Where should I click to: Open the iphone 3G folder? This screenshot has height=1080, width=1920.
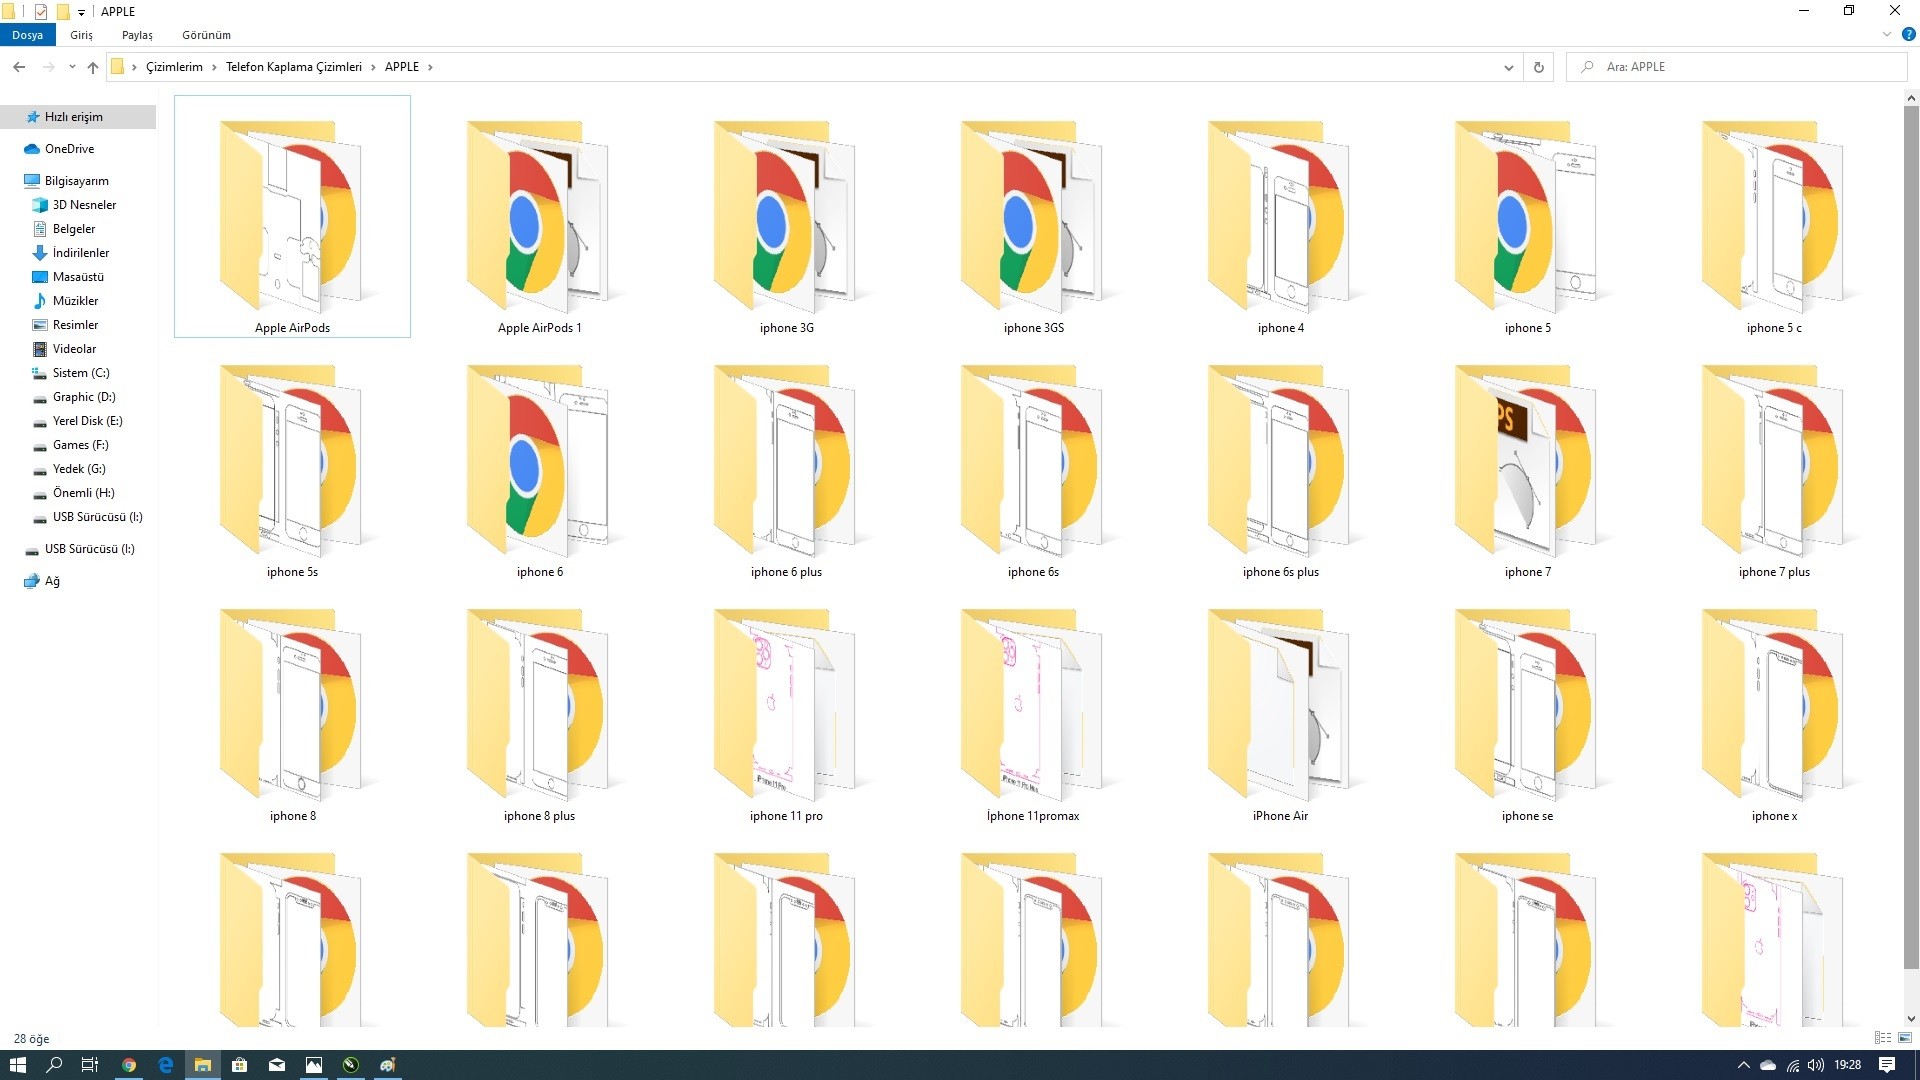(x=786, y=217)
